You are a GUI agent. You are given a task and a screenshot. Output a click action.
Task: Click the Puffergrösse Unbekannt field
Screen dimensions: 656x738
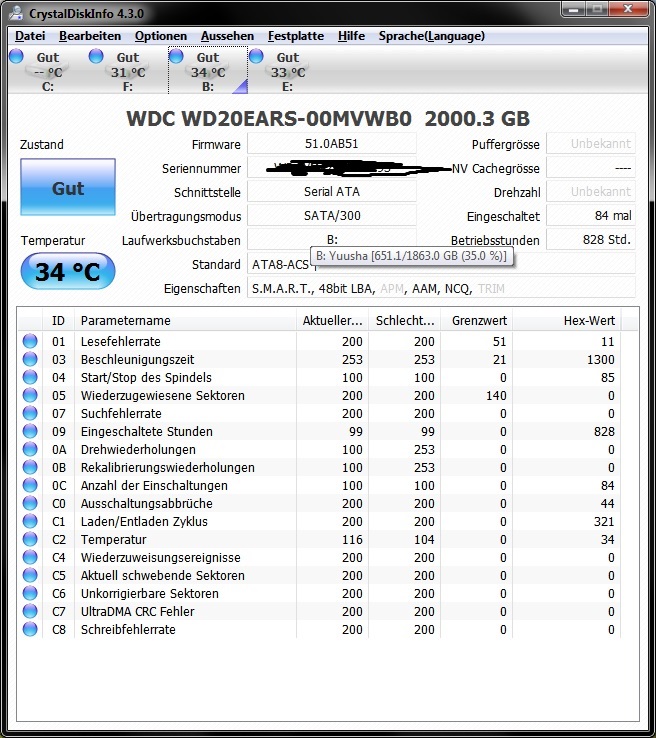point(591,144)
